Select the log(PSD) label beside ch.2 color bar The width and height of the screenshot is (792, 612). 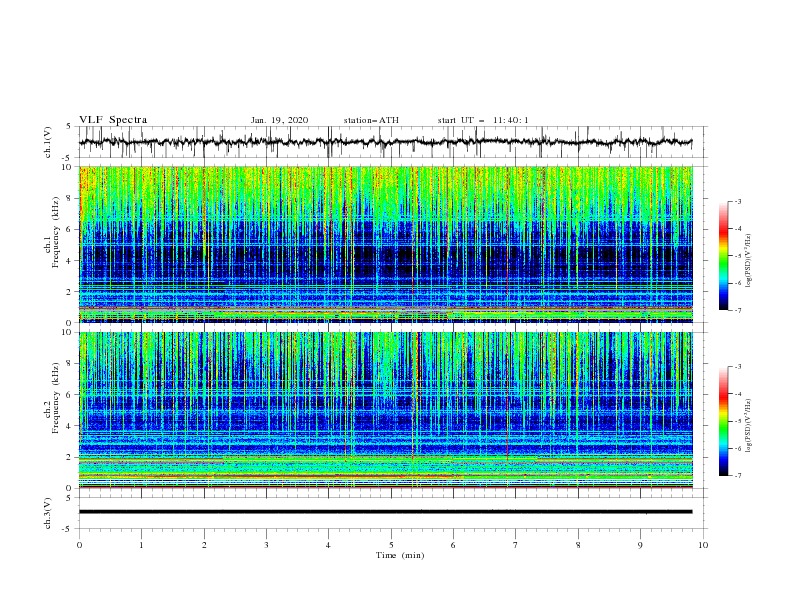point(749,426)
